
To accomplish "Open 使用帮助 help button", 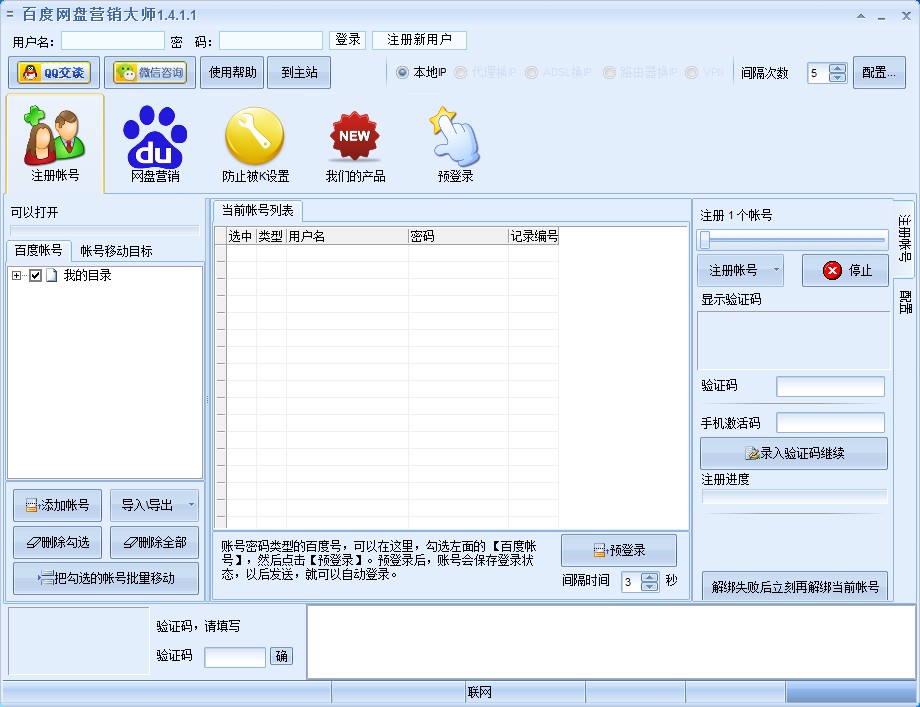I will [231, 71].
